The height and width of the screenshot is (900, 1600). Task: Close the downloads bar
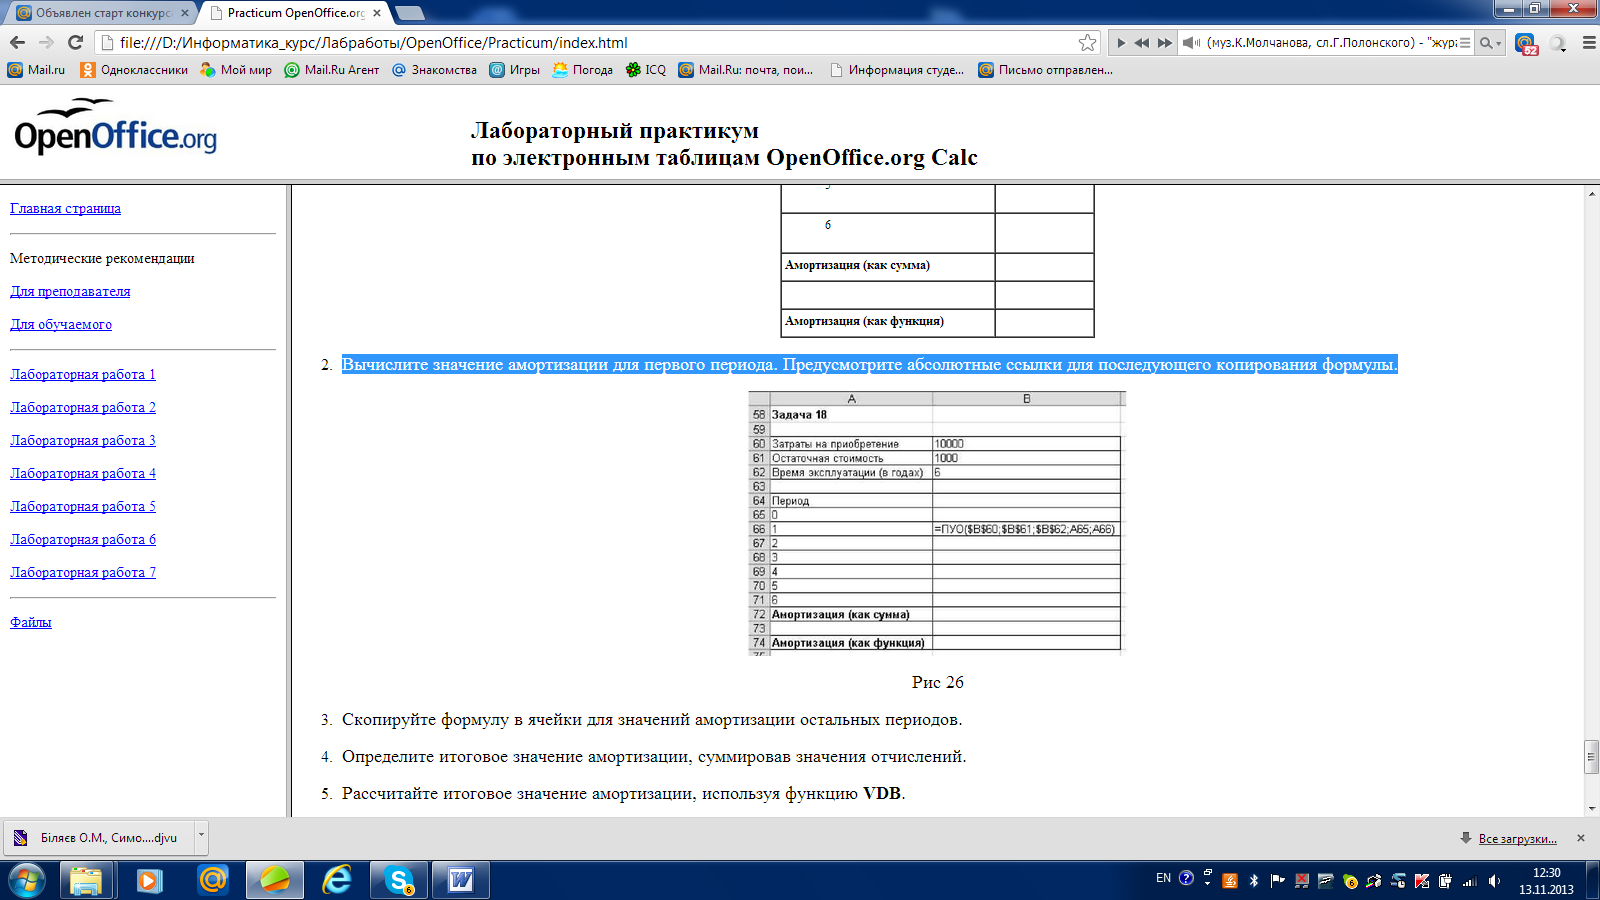(x=1581, y=838)
